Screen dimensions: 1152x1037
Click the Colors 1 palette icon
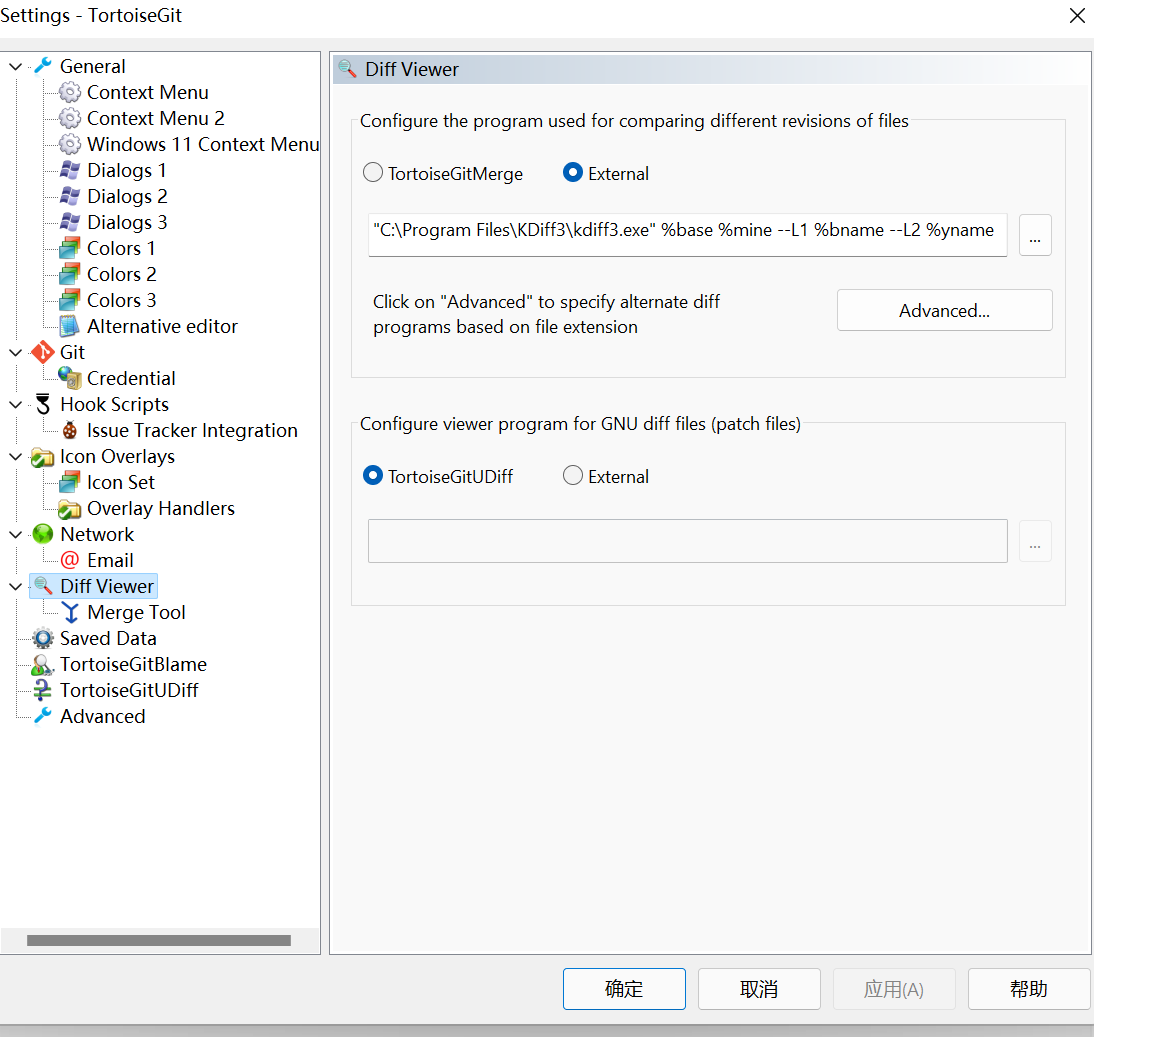(70, 248)
